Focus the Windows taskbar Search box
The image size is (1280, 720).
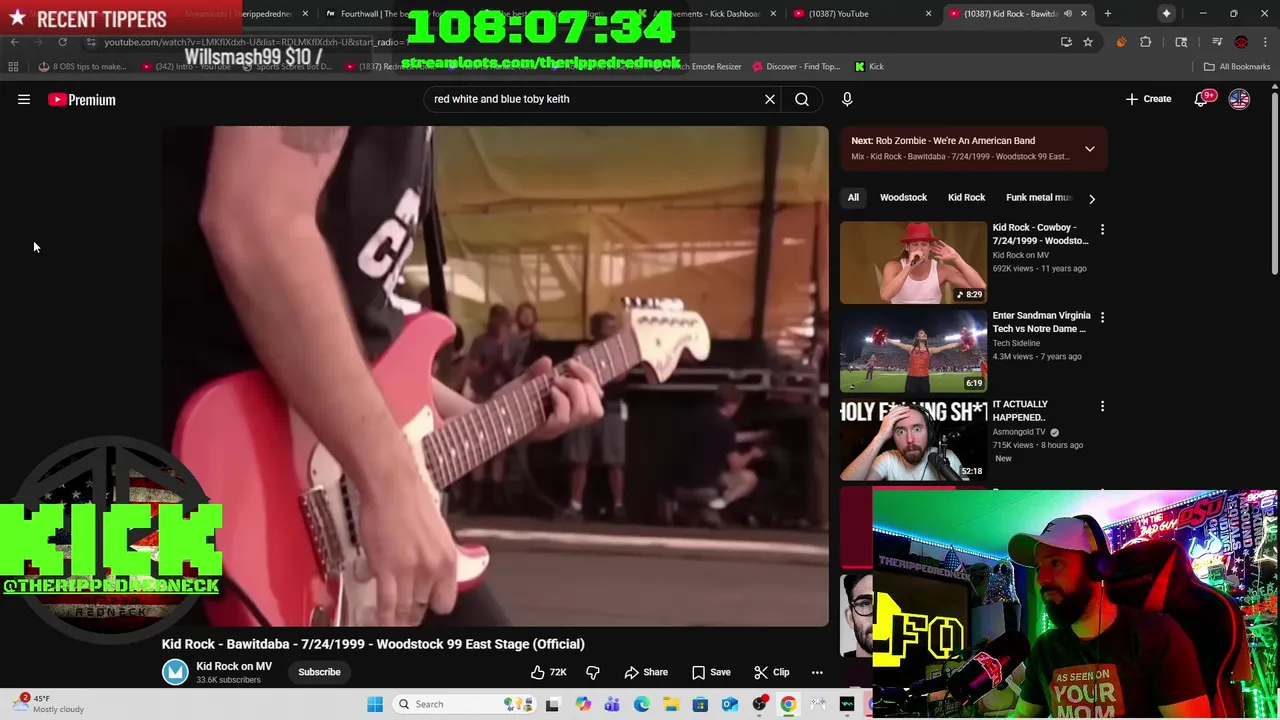(463, 704)
